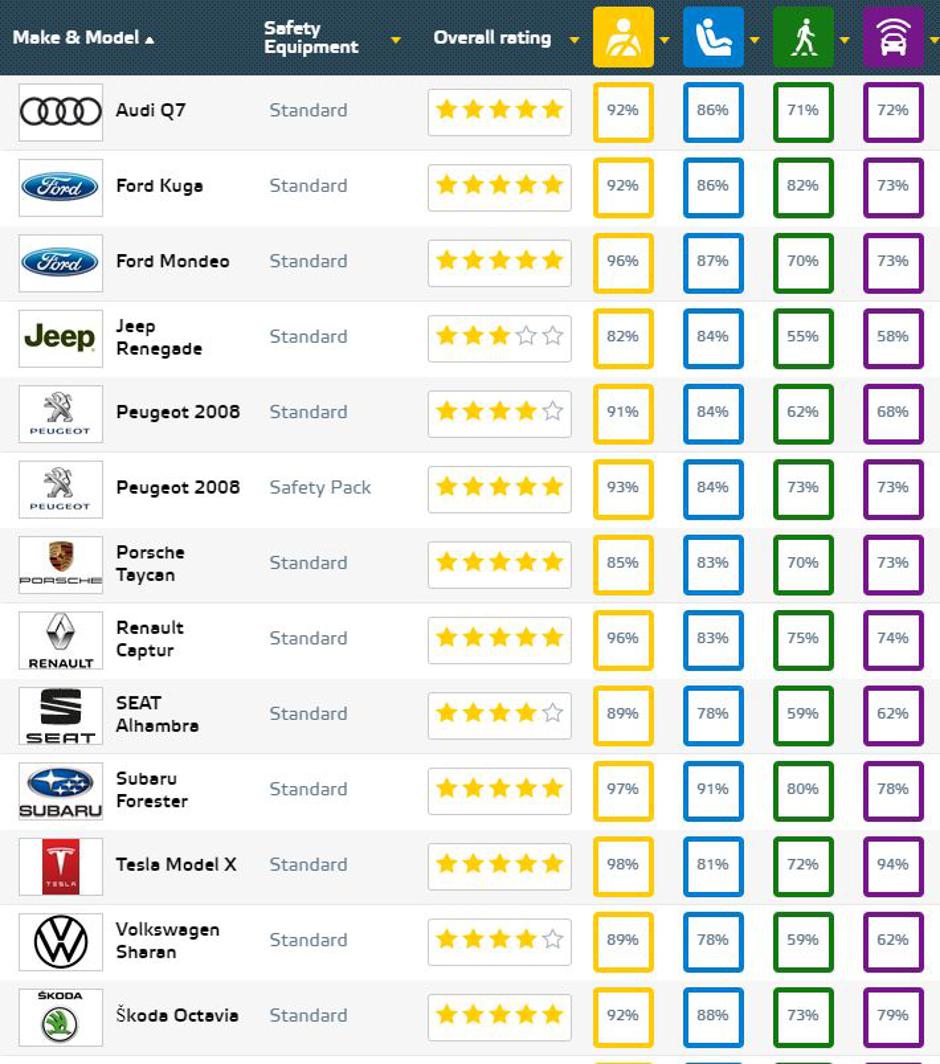Open the Overall rating dropdown arrow
Screen dimensions: 940x1064
pos(574,40)
